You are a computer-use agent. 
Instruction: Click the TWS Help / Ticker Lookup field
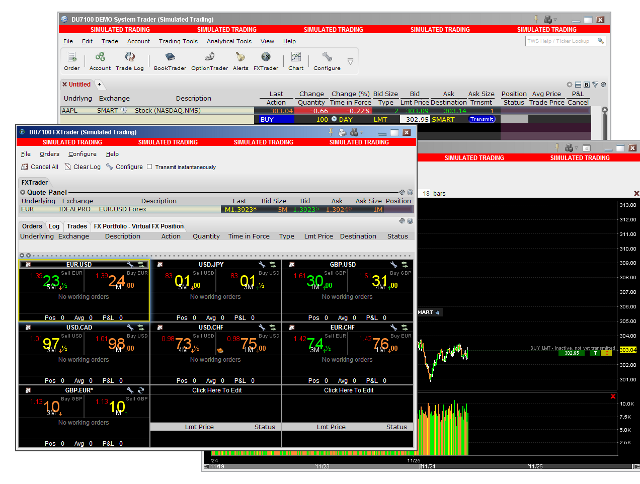point(565,41)
